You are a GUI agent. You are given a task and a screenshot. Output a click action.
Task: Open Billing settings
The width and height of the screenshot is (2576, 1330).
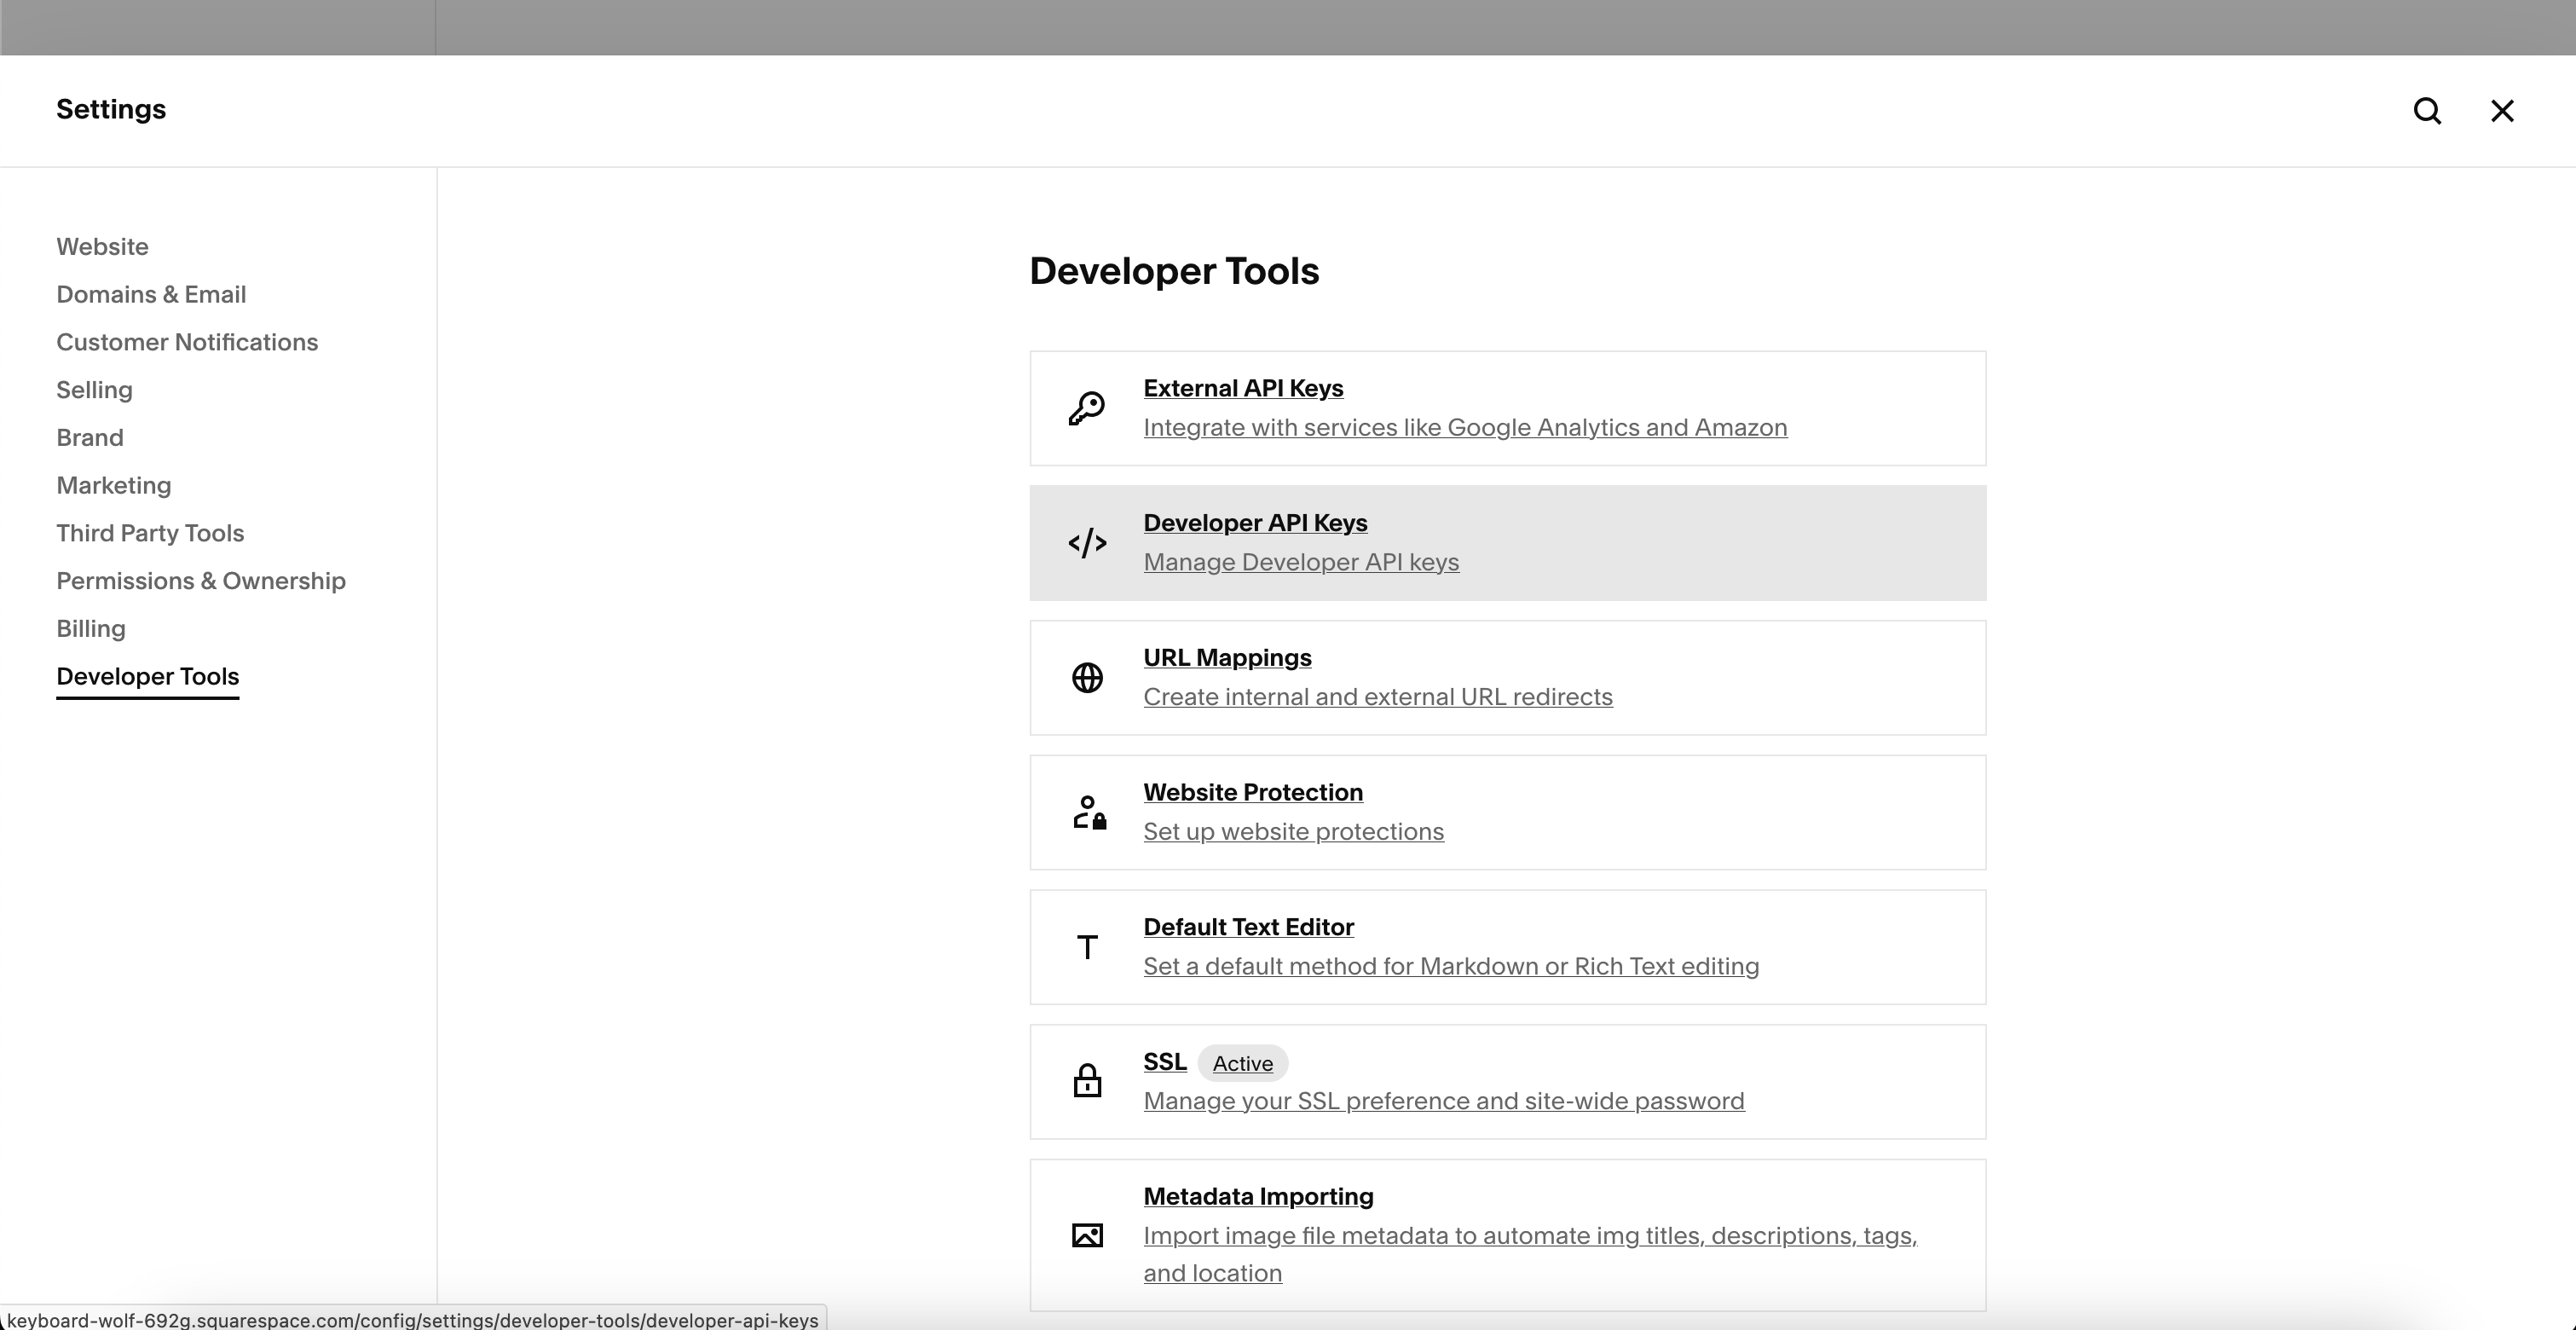[x=91, y=629]
